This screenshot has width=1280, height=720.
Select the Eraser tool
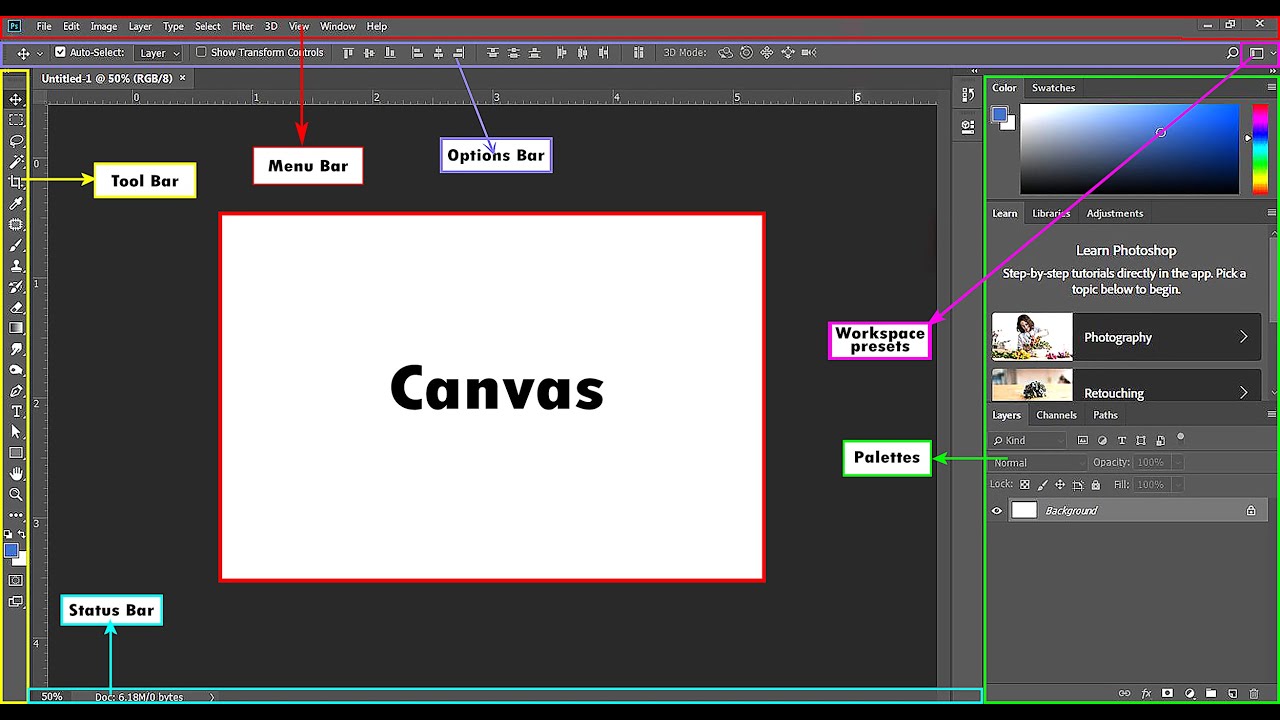(16, 308)
